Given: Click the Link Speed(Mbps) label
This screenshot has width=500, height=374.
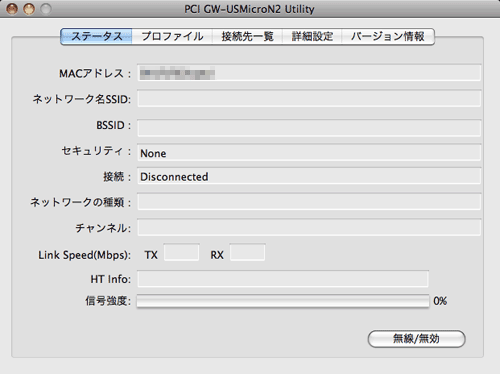Looking at the screenshot, I should [84, 255].
